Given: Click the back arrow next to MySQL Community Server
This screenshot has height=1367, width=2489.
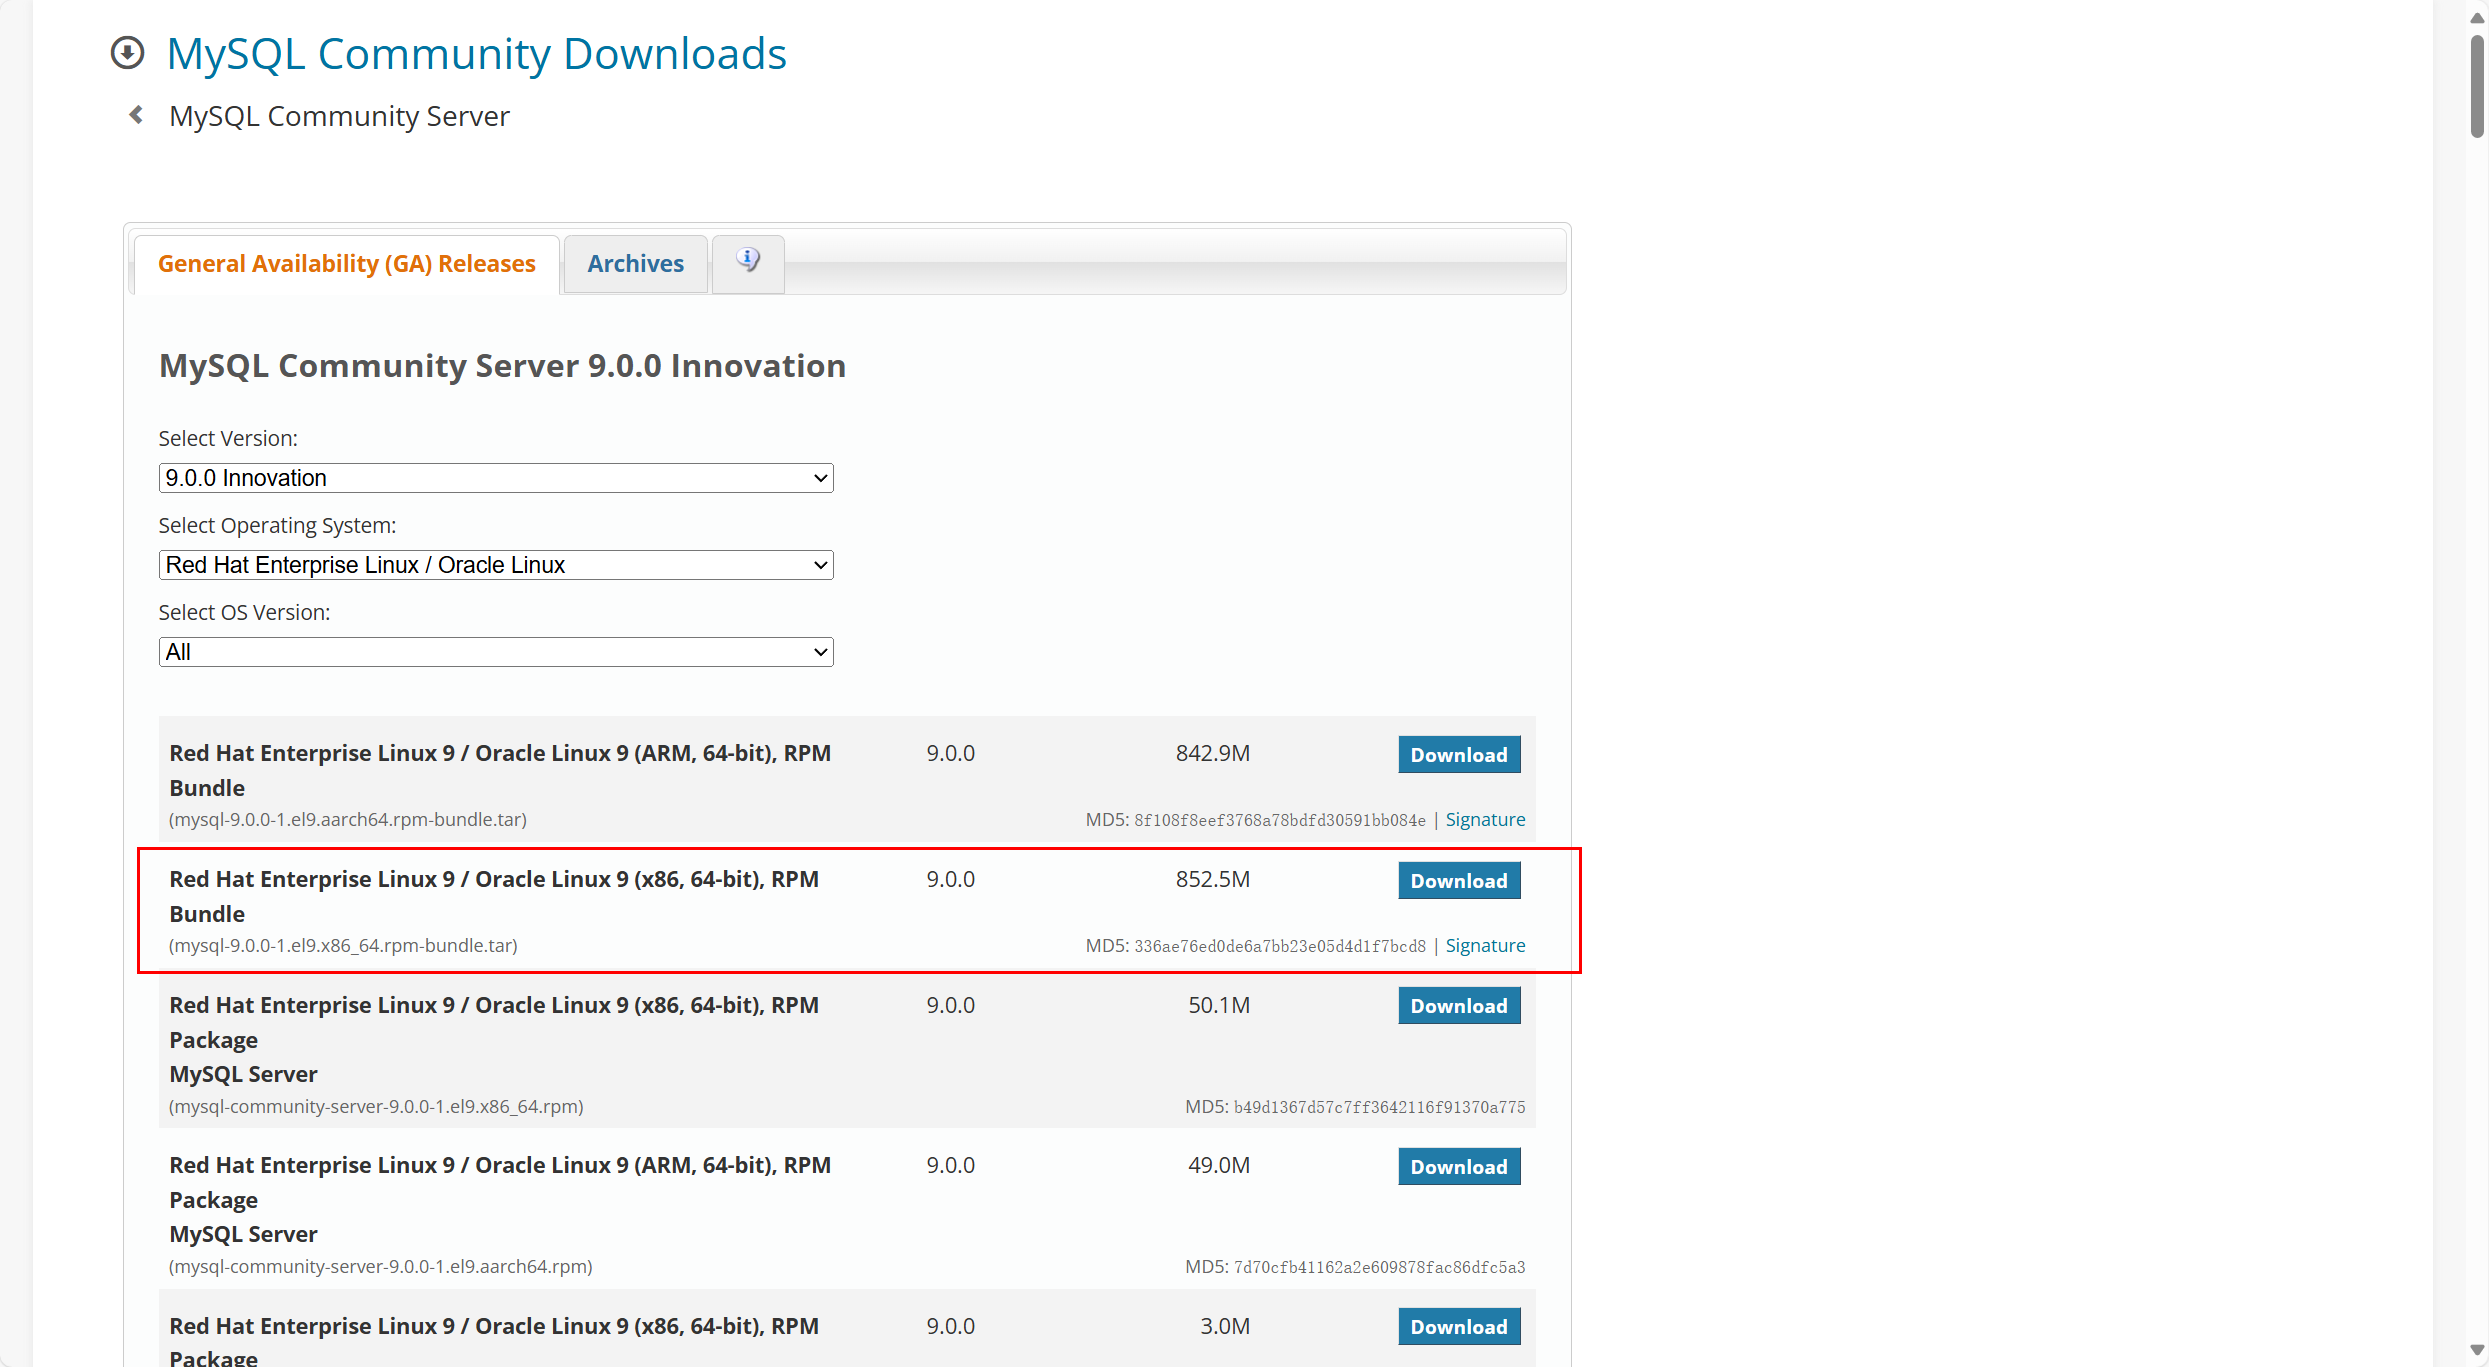Looking at the screenshot, I should tap(136, 115).
